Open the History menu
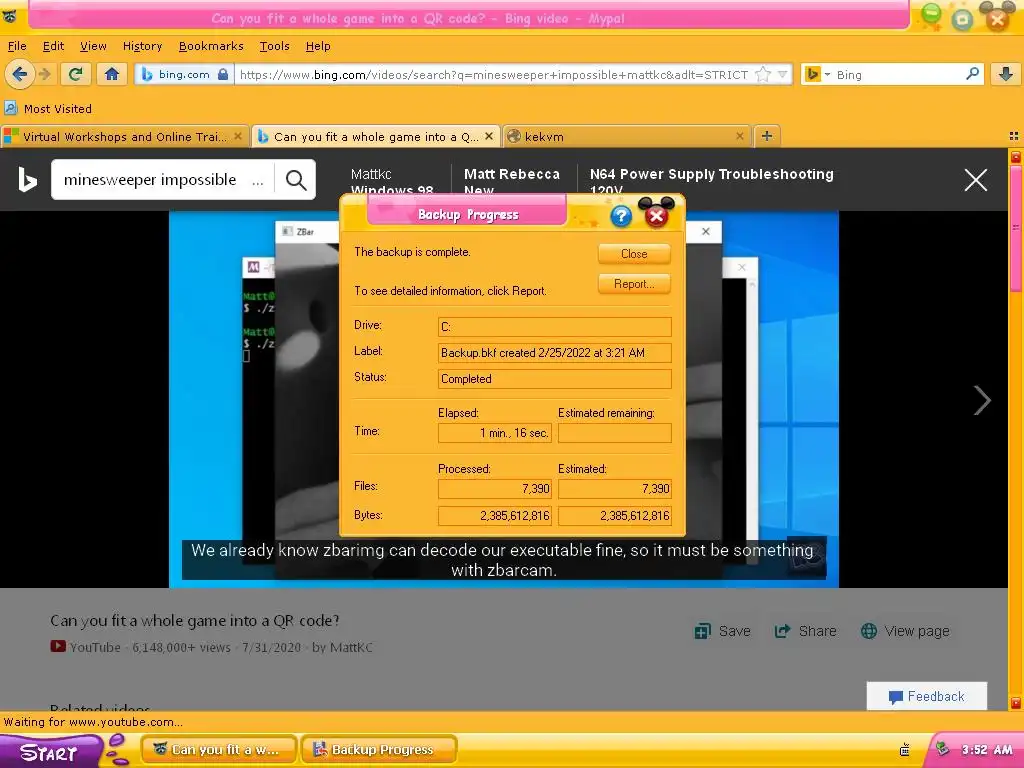 142,46
